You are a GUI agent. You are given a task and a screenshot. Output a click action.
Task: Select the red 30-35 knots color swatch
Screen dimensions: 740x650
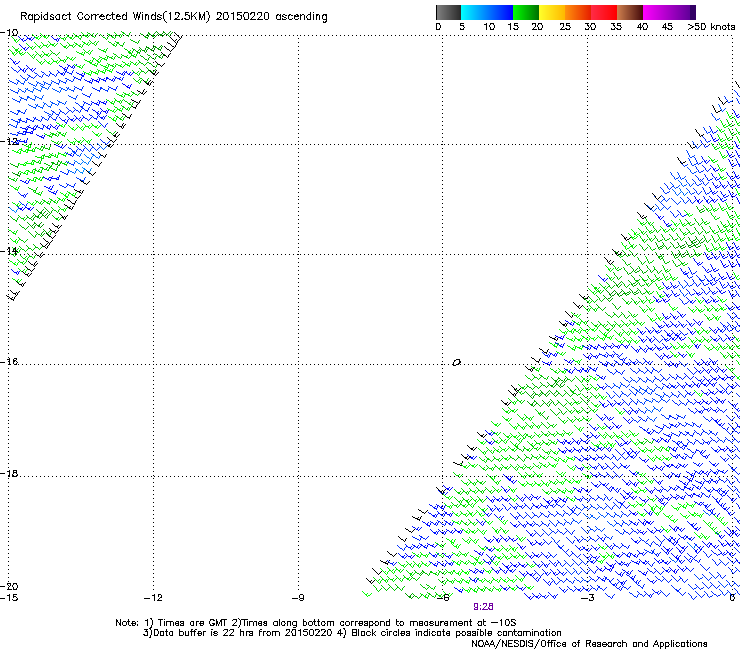click(604, 12)
